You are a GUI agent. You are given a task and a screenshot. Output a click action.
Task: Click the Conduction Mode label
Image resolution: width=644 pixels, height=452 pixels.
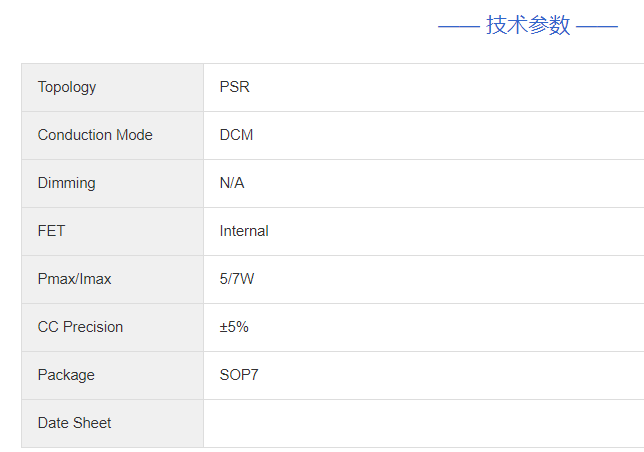[x=95, y=135]
